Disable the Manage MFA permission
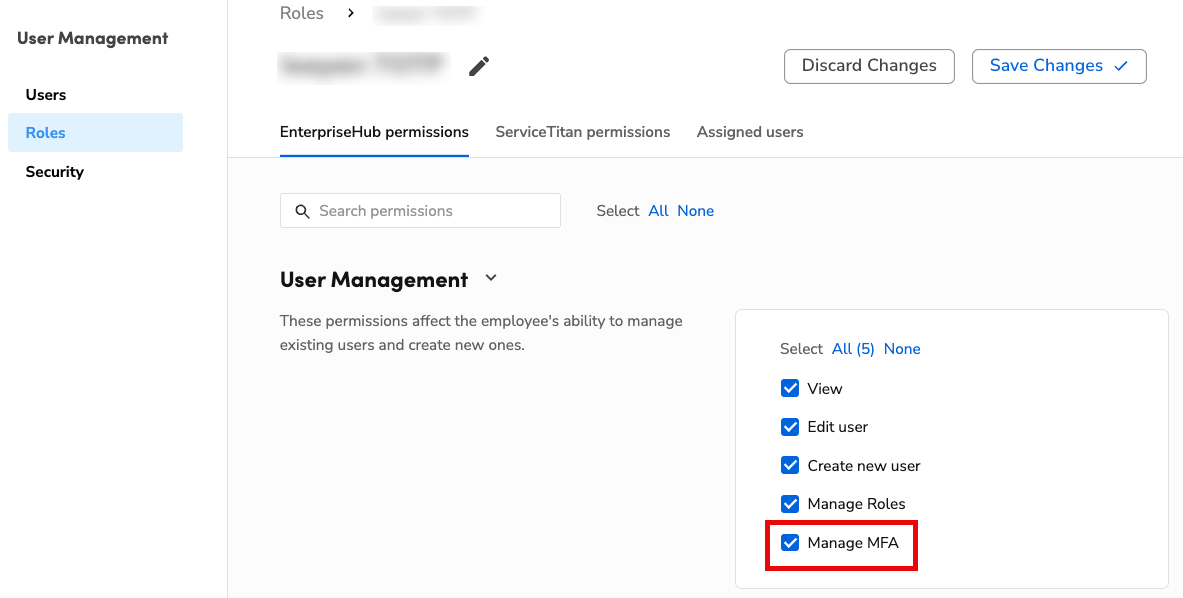This screenshot has width=1183, height=598. [790, 542]
